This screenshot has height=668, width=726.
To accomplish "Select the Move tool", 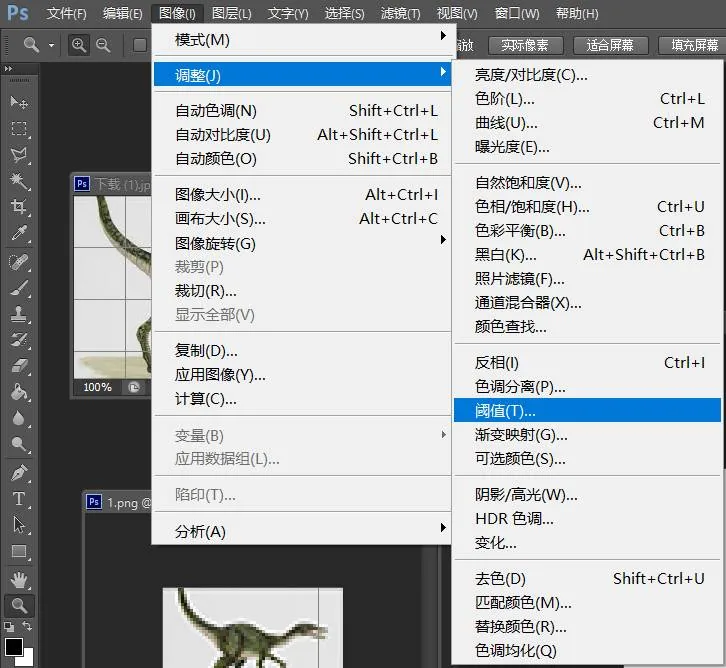I will 19,102.
